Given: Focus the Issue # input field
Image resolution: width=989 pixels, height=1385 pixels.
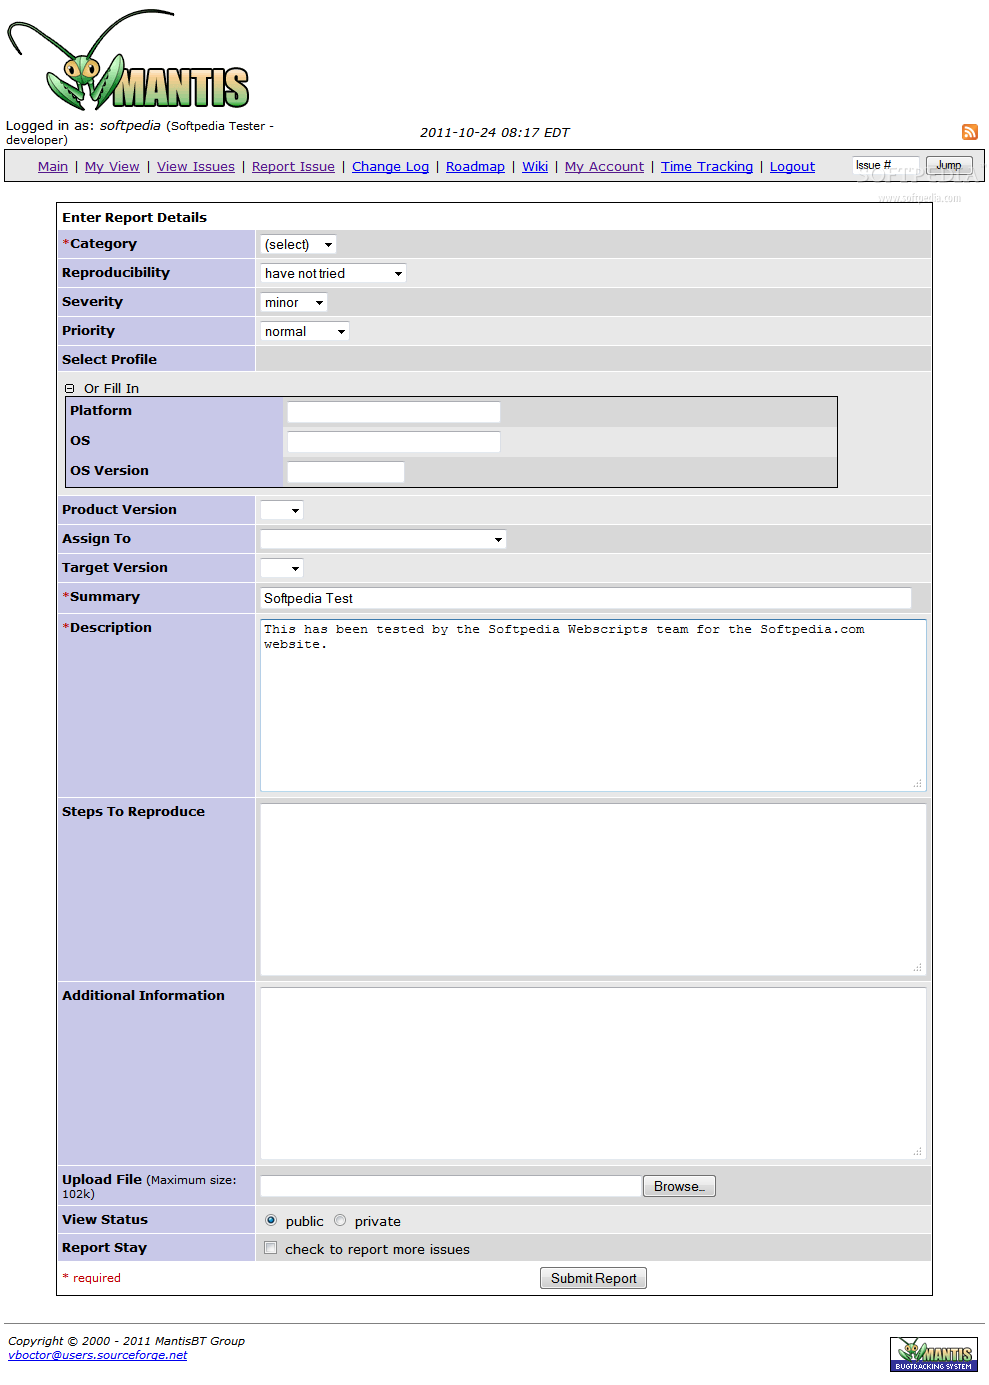Looking at the screenshot, I should pyautogui.click(x=885, y=165).
